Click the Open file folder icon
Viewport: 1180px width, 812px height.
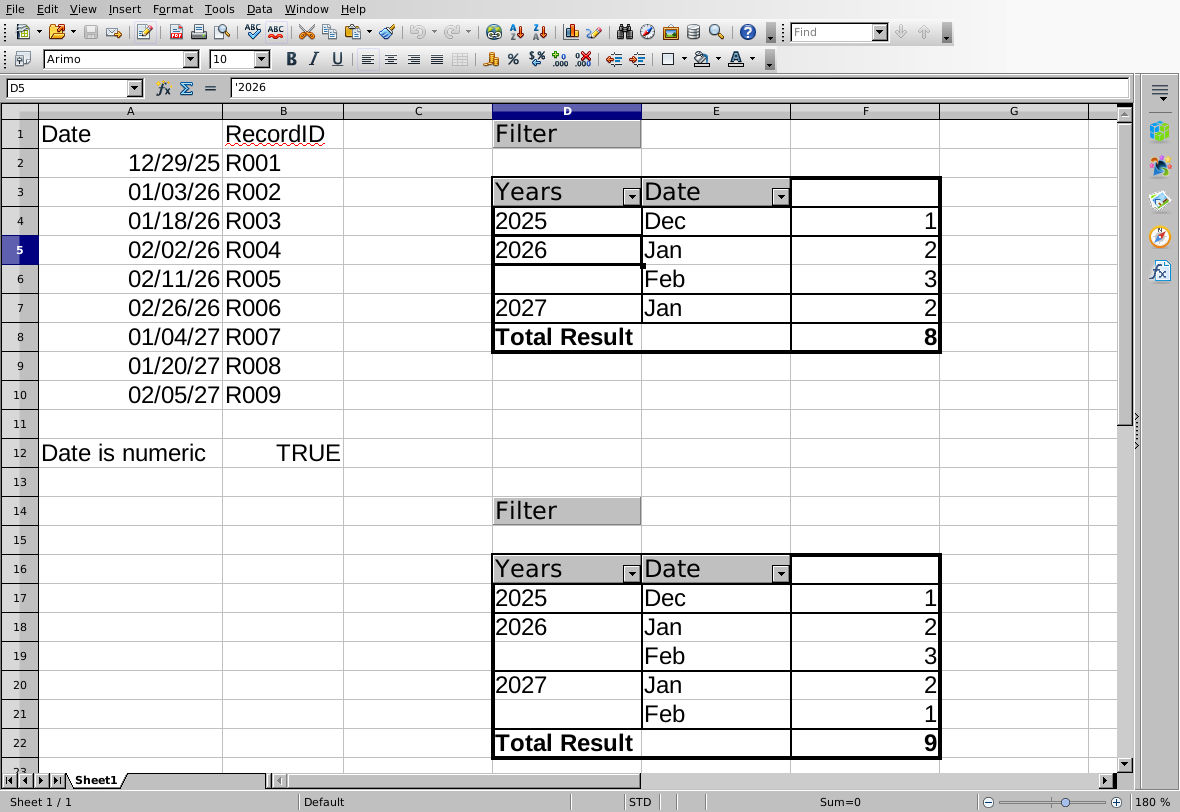pyautogui.click(x=56, y=32)
